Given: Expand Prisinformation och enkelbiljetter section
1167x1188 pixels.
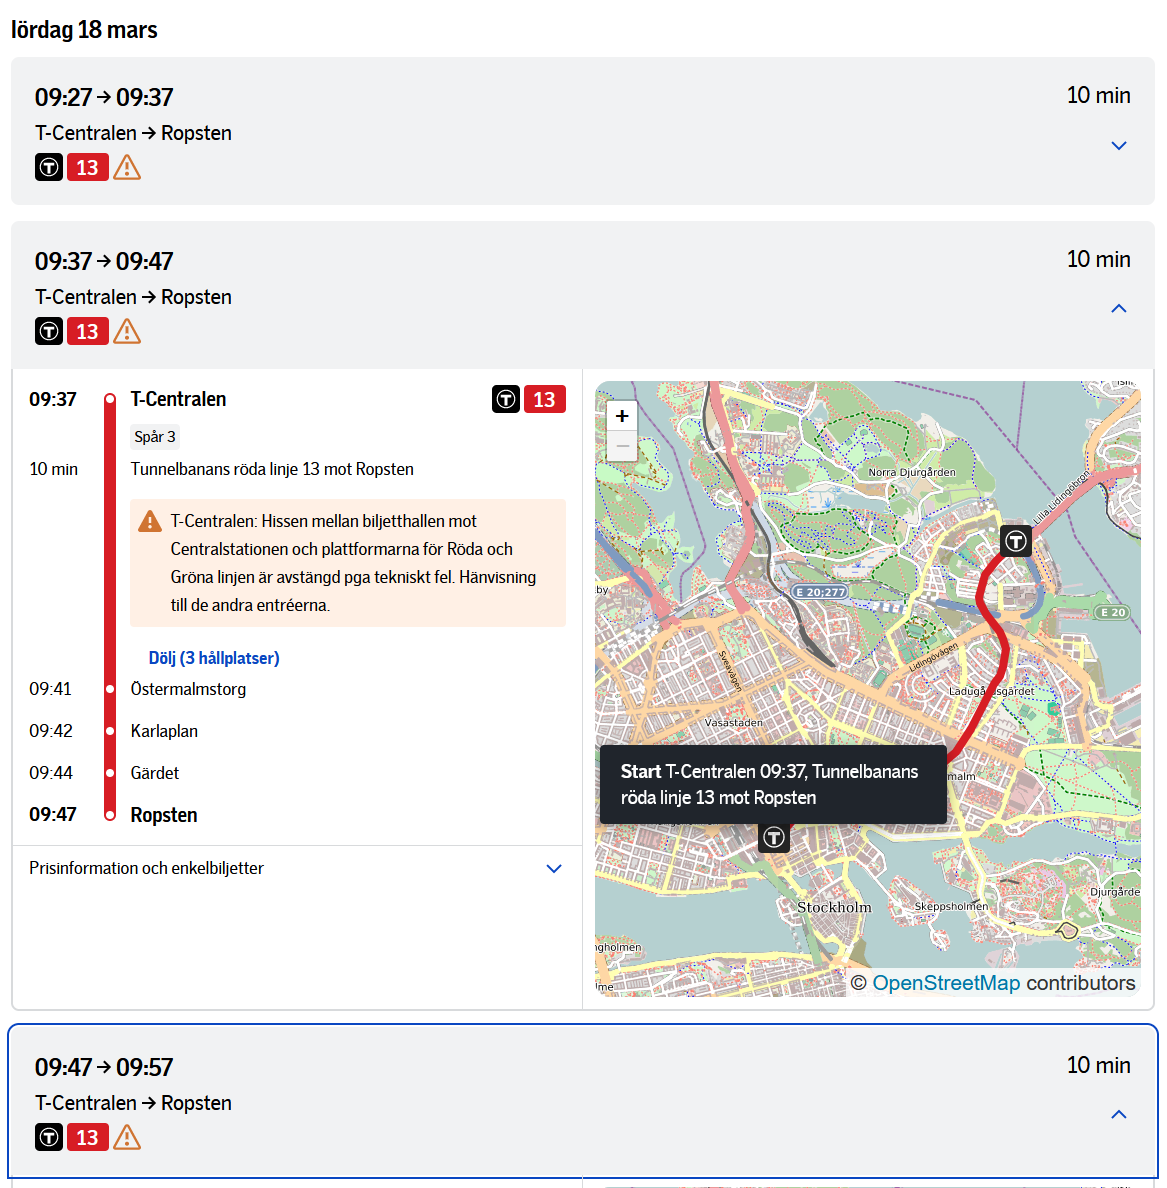Looking at the screenshot, I should [x=553, y=868].
